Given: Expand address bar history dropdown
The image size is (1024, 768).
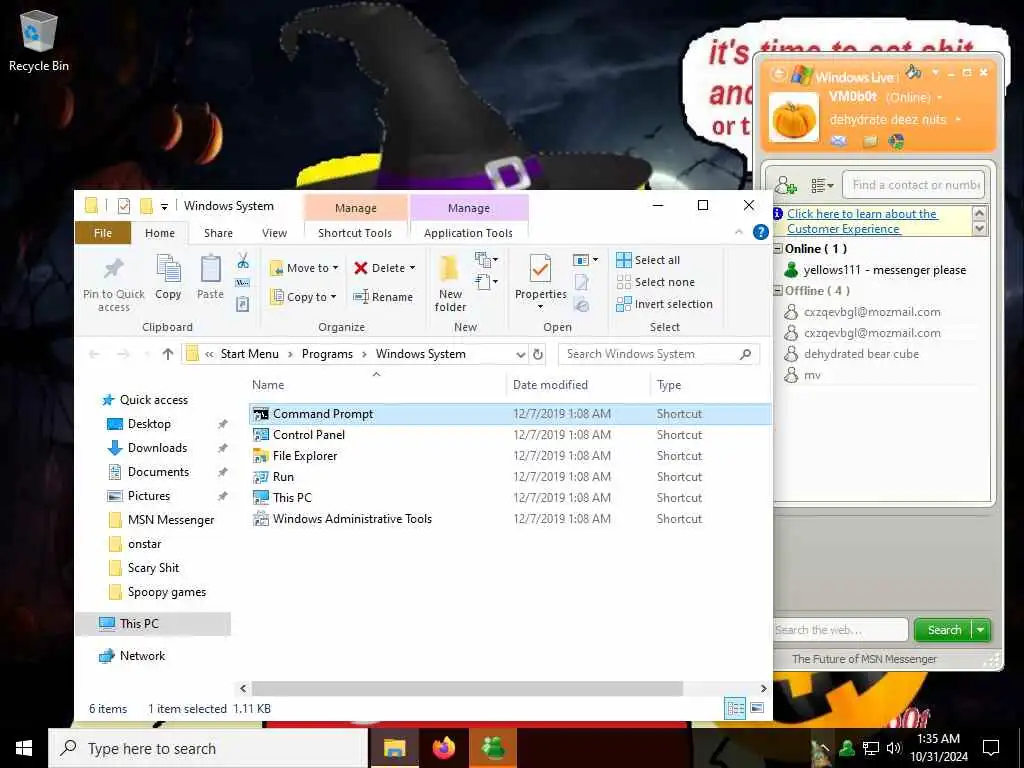Looking at the screenshot, I should click(520, 354).
